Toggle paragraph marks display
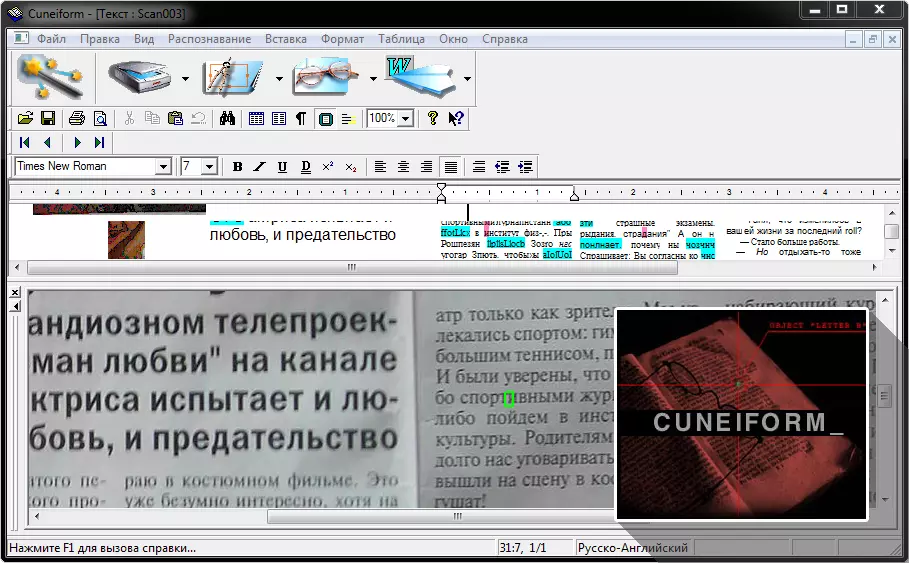Image resolution: width=909 pixels, height=563 pixels. [x=301, y=118]
